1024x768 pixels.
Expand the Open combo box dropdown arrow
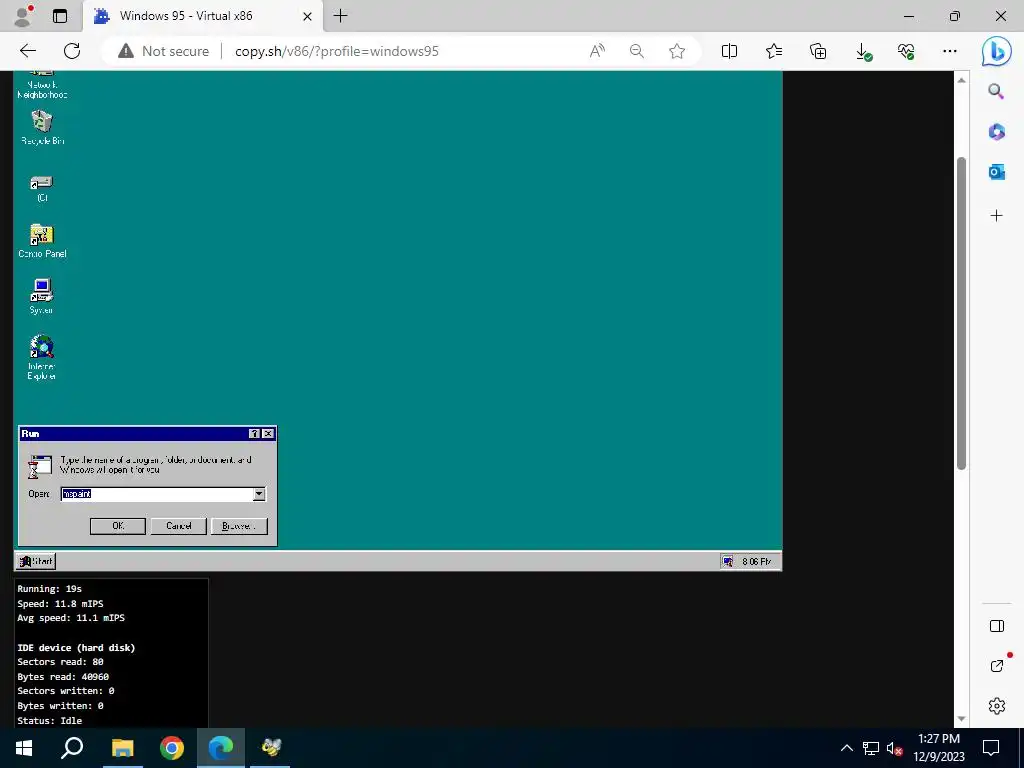point(259,494)
